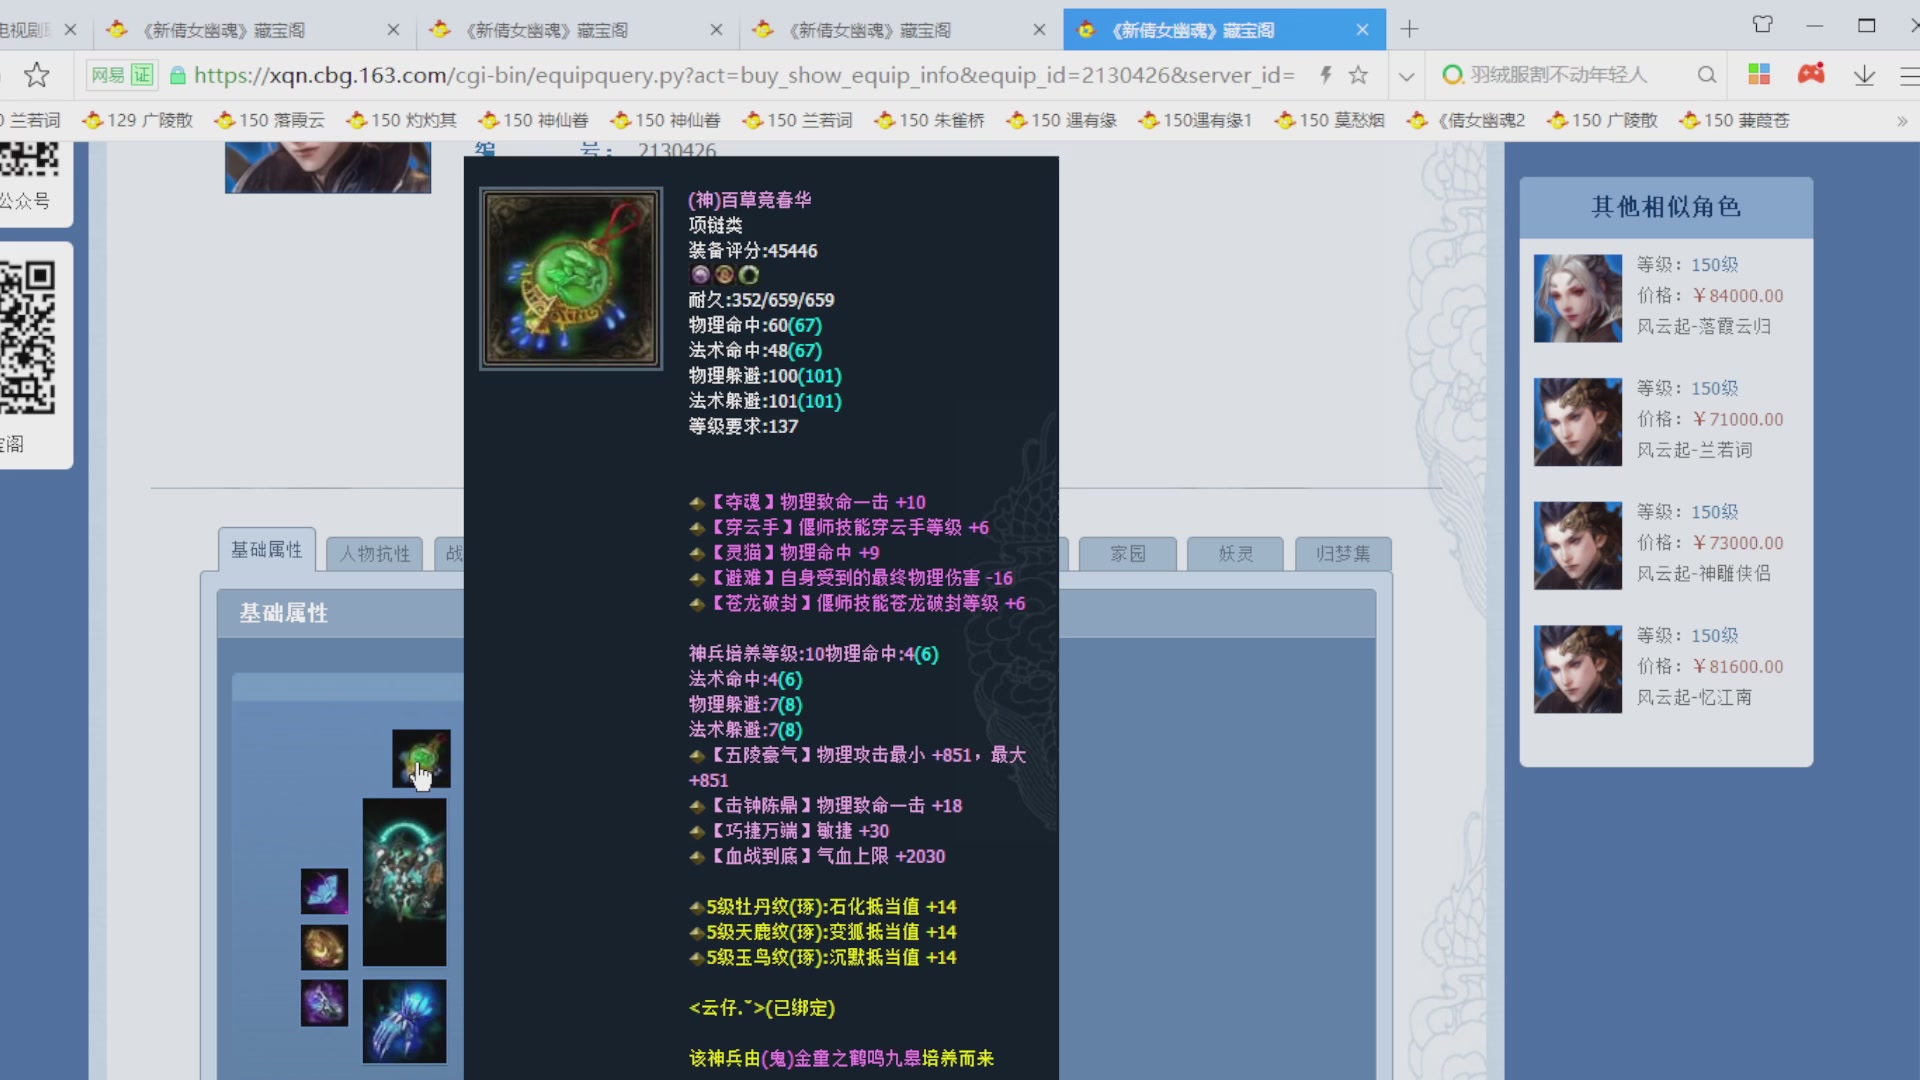Click the 网易 证 site certificate badge

click(x=122, y=75)
